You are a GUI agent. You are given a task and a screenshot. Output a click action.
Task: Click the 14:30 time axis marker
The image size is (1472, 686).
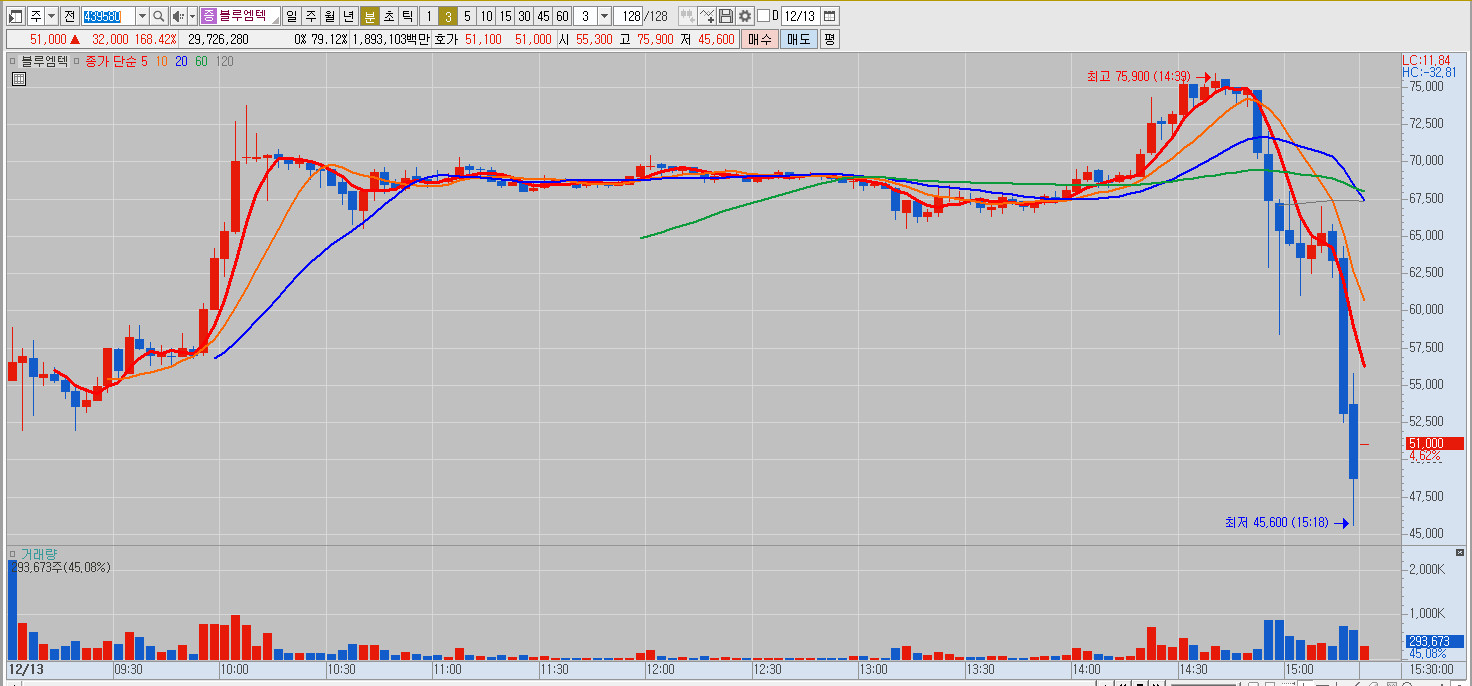[1193, 668]
